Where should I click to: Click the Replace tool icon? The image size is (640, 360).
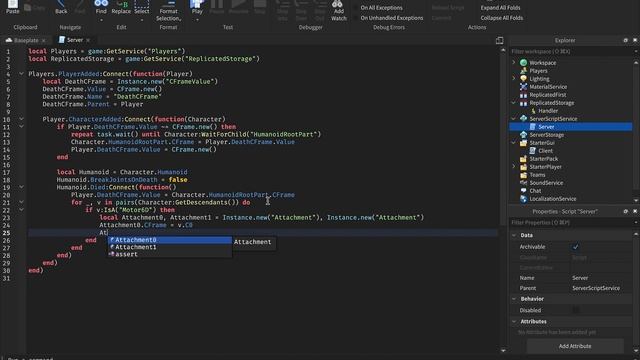pyautogui.click(x=122, y=4)
